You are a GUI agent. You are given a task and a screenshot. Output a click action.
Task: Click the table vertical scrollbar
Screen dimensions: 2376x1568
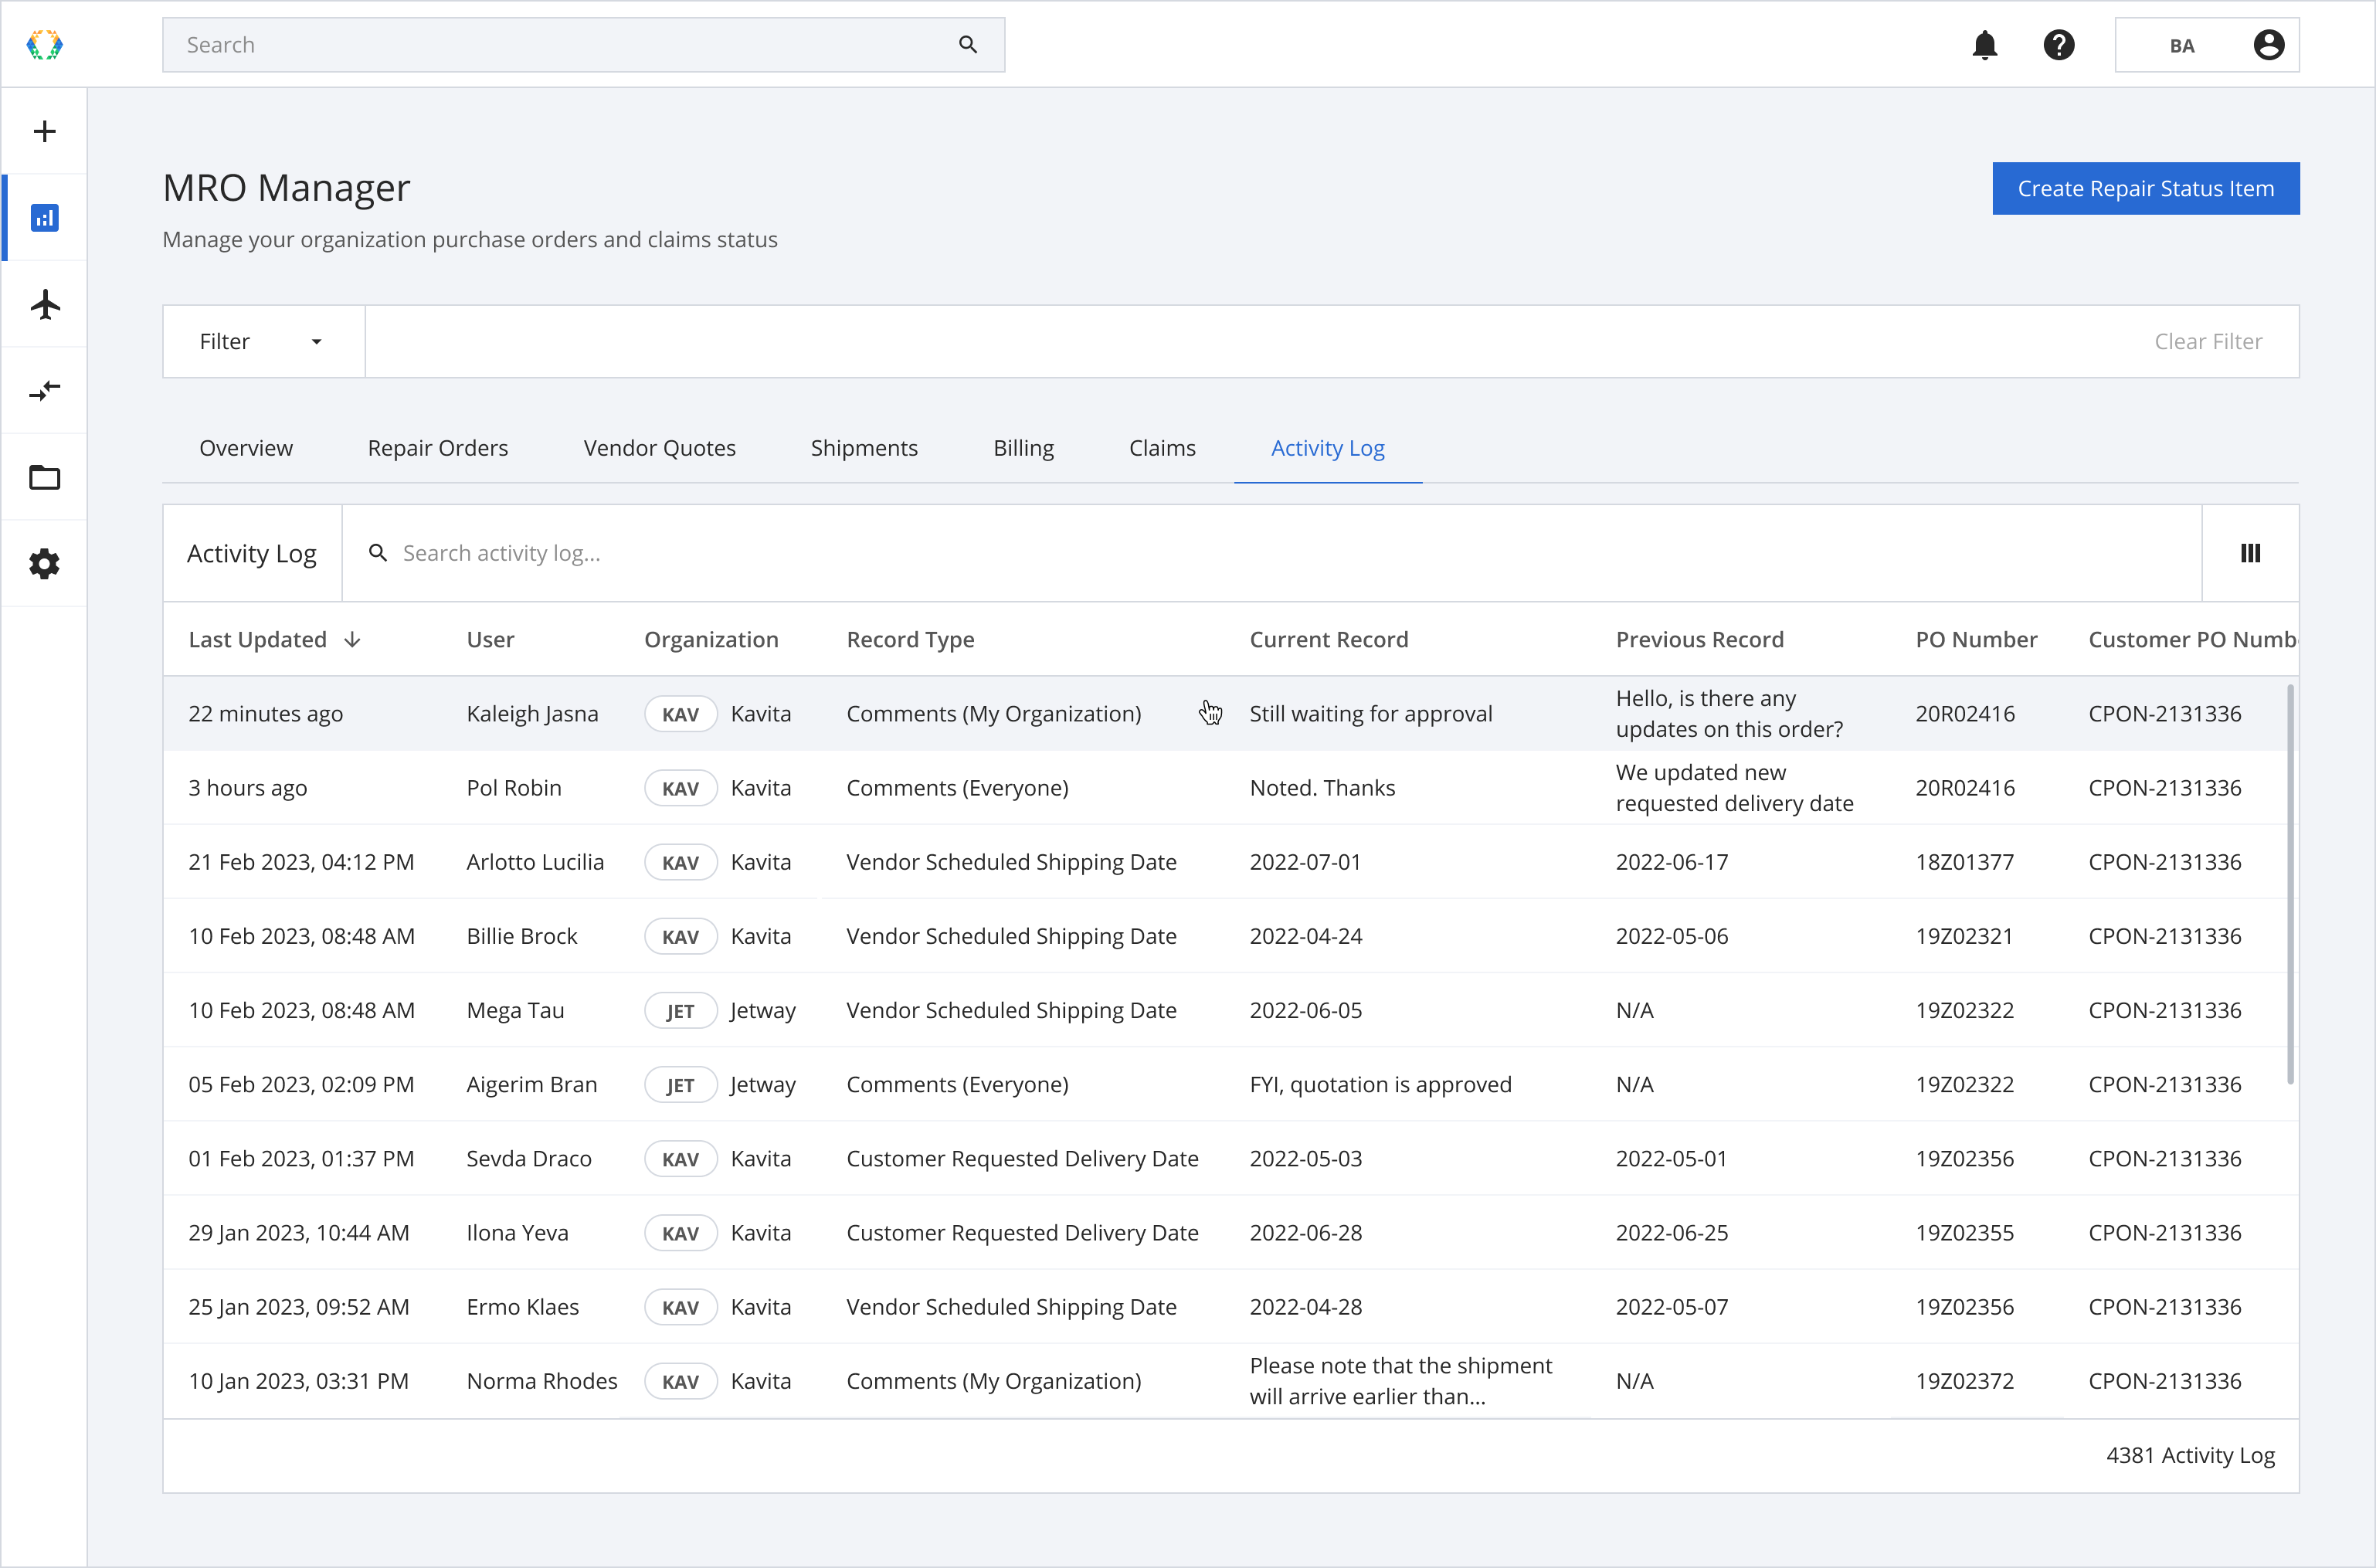2290,885
